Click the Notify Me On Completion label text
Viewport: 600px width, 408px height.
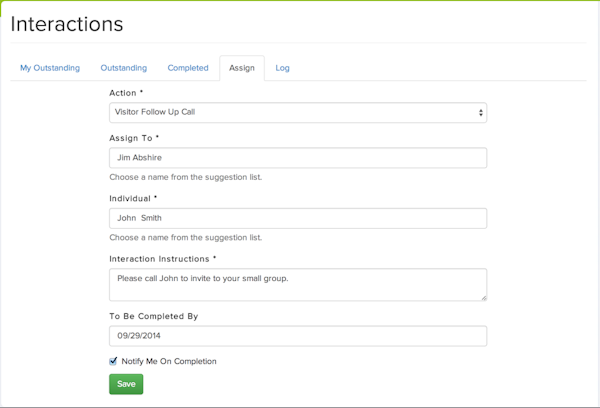click(x=169, y=361)
